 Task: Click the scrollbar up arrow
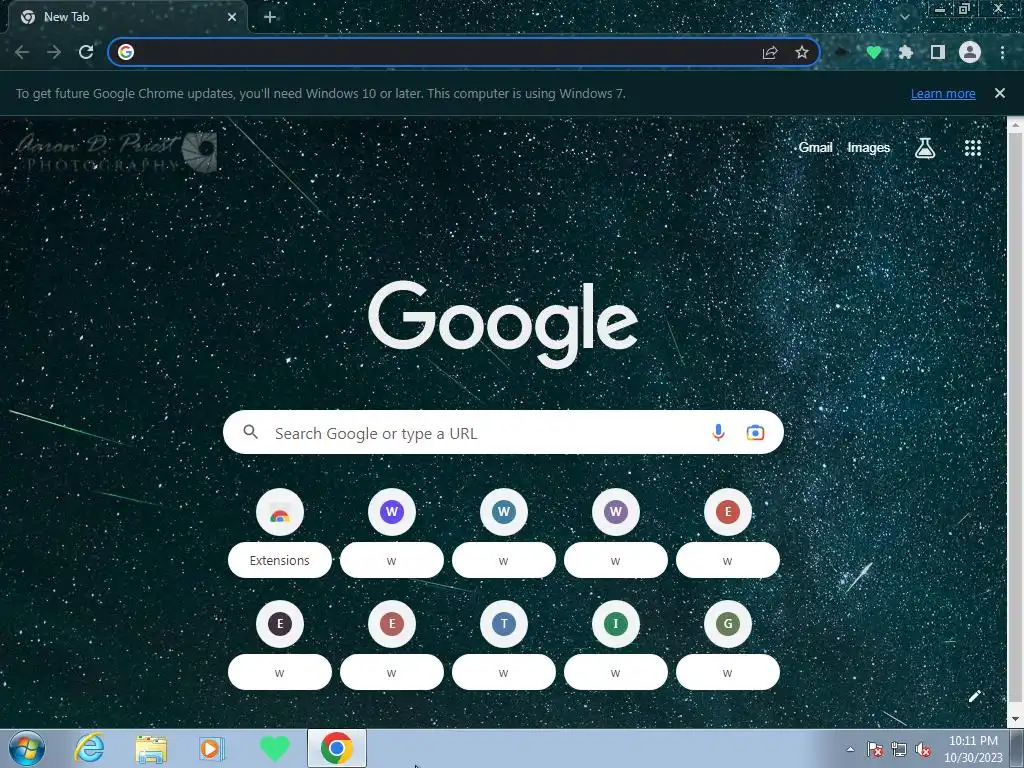click(x=1016, y=124)
